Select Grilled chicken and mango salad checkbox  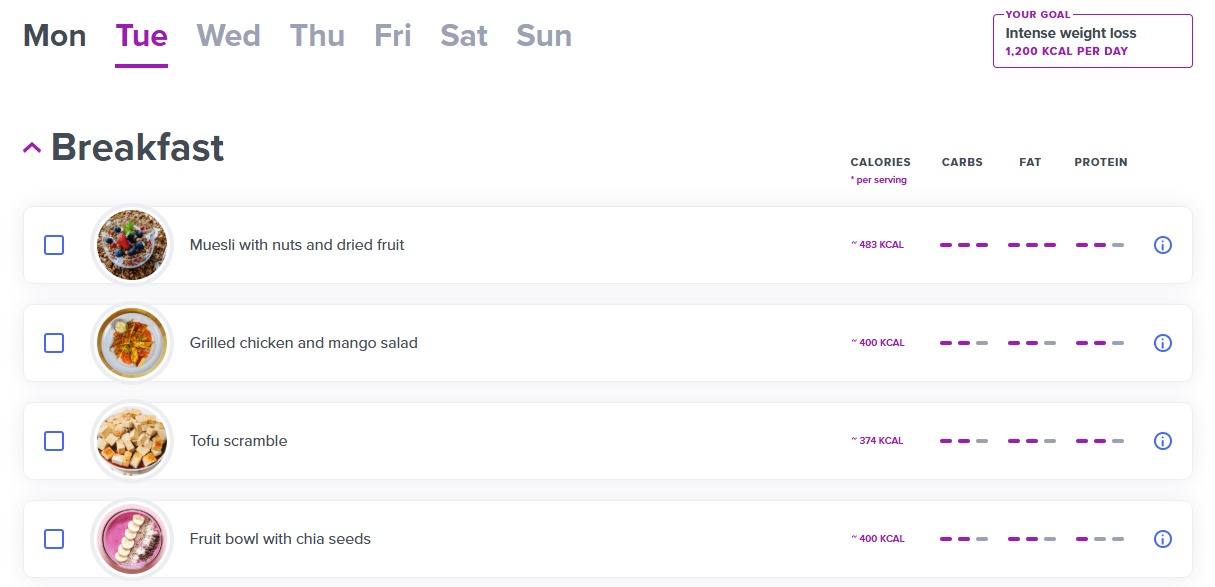(x=54, y=343)
